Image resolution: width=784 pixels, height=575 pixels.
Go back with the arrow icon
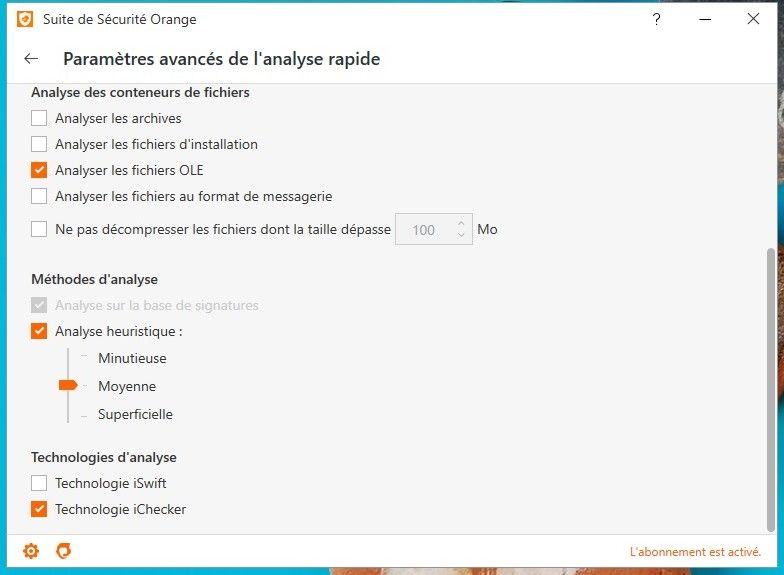tap(31, 58)
